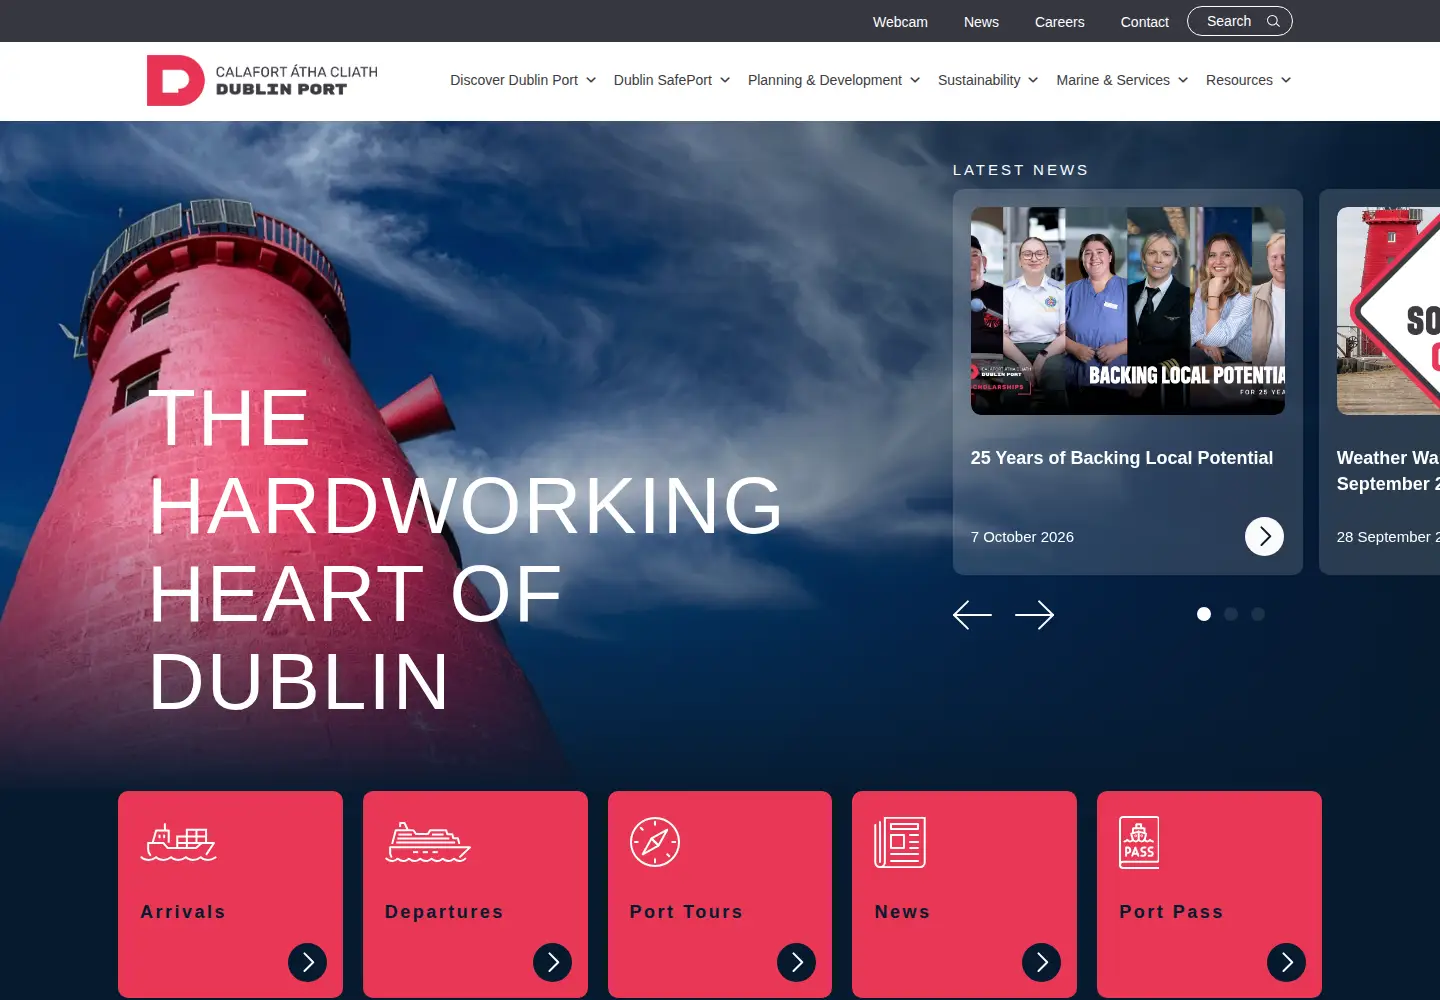Open Arrivals with its arrow button
Screen dimensions: 1440x1000
pos(307,962)
